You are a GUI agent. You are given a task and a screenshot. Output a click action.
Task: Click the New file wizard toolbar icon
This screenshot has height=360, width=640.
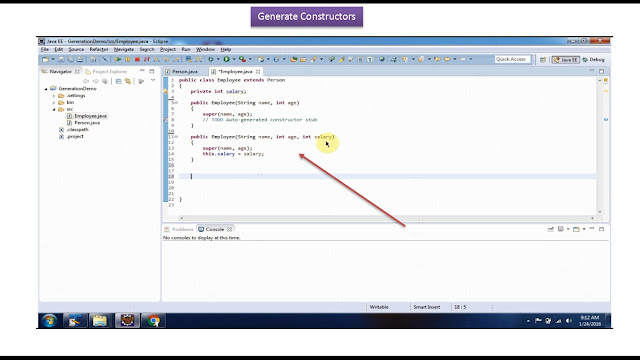(45, 60)
